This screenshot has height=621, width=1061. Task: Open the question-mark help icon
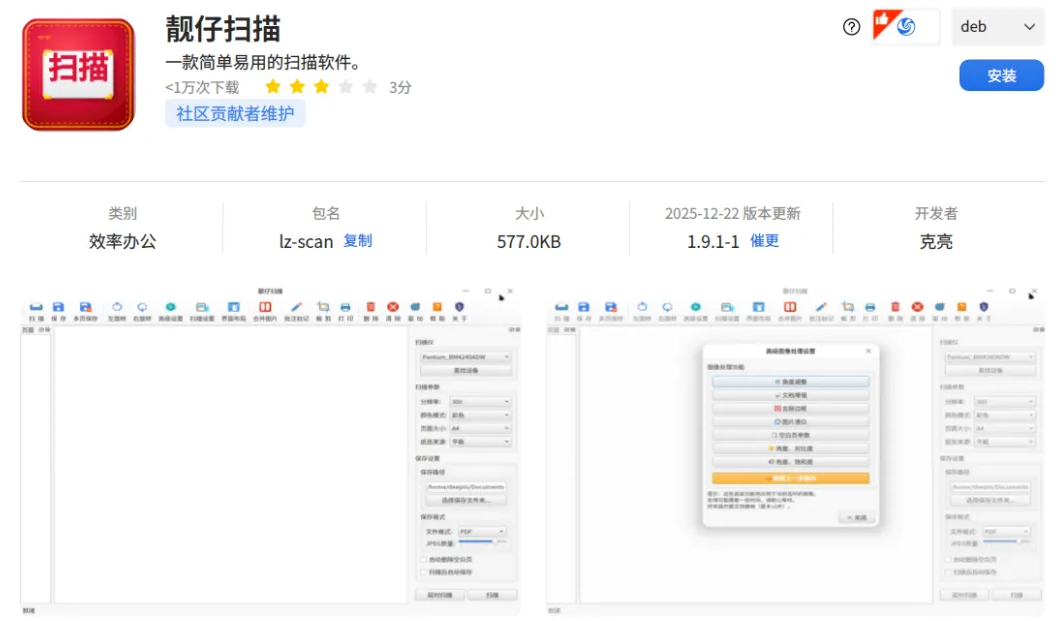tap(851, 27)
